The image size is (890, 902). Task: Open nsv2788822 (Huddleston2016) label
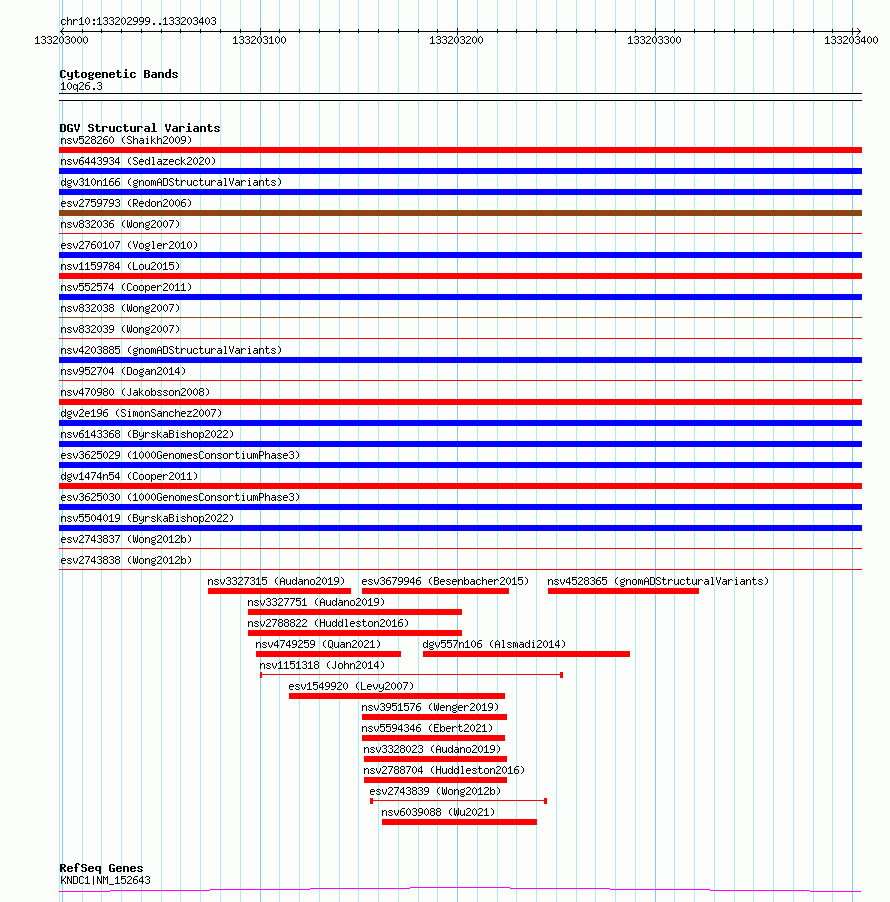point(329,623)
